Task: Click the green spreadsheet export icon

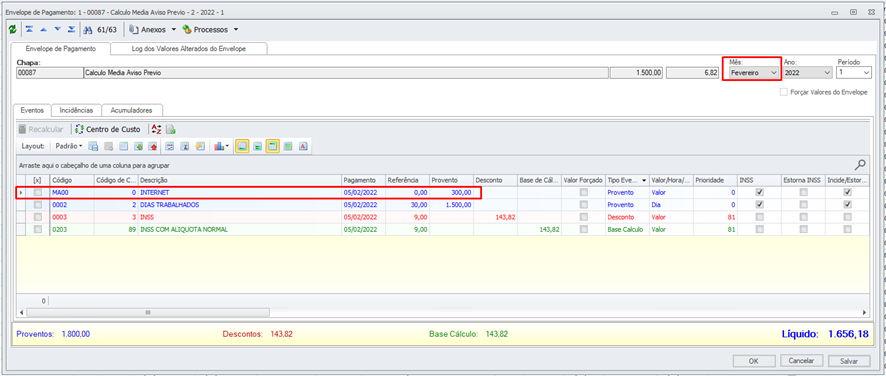Action: pos(288,146)
